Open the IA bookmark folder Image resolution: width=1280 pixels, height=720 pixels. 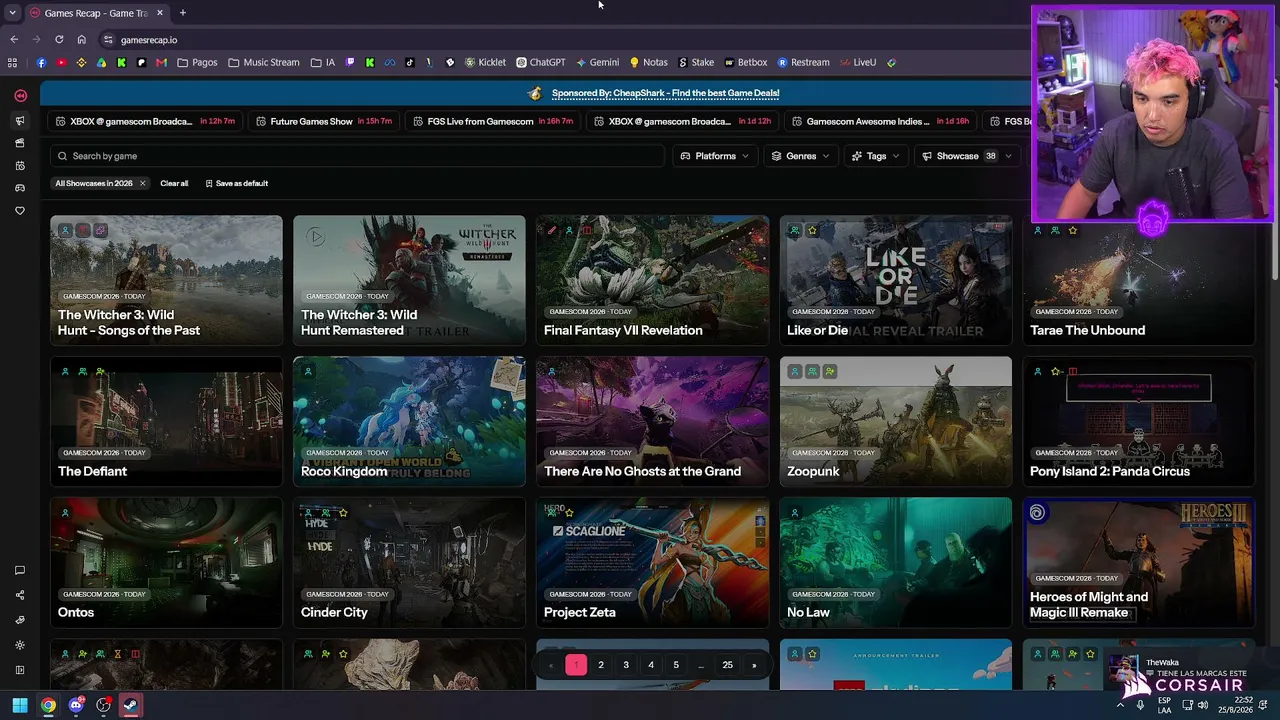323,62
